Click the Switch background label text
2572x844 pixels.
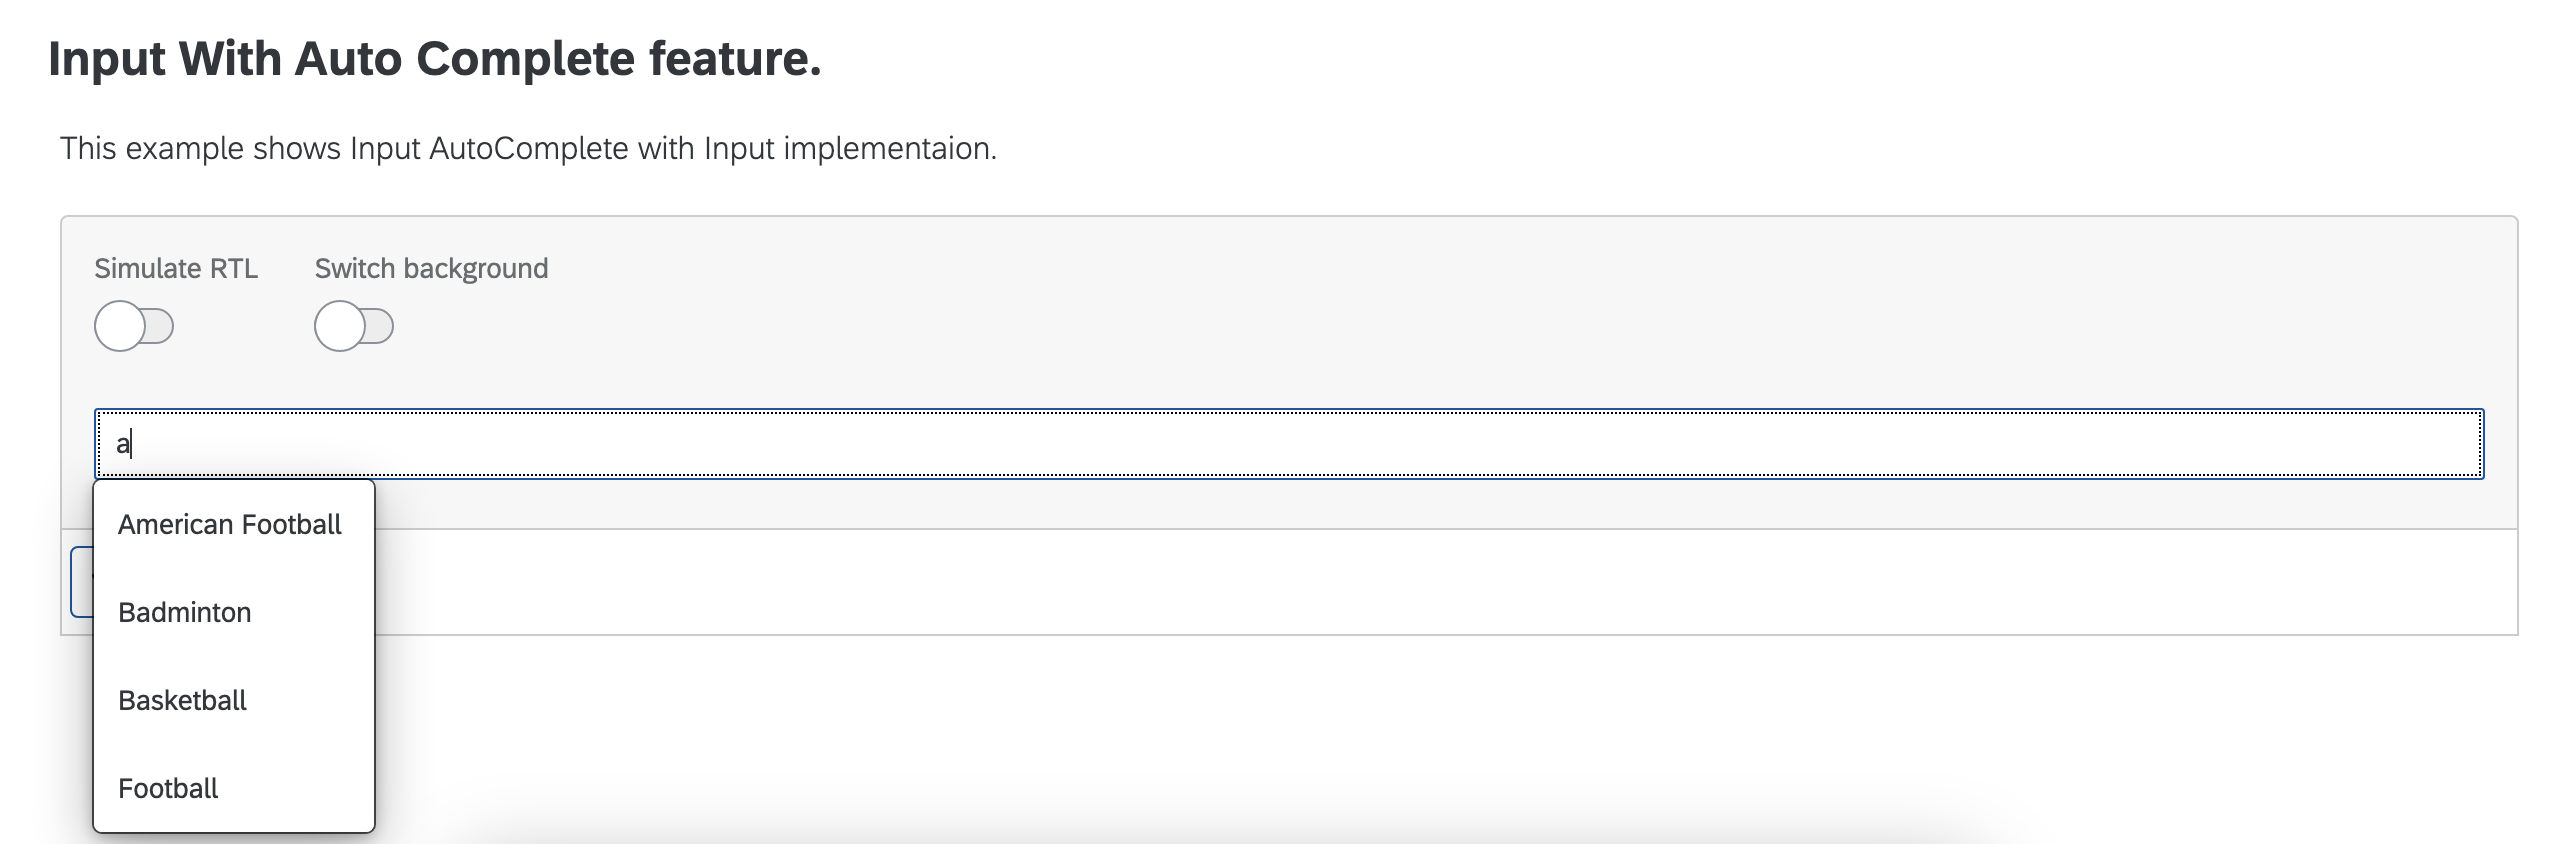pos(431,268)
